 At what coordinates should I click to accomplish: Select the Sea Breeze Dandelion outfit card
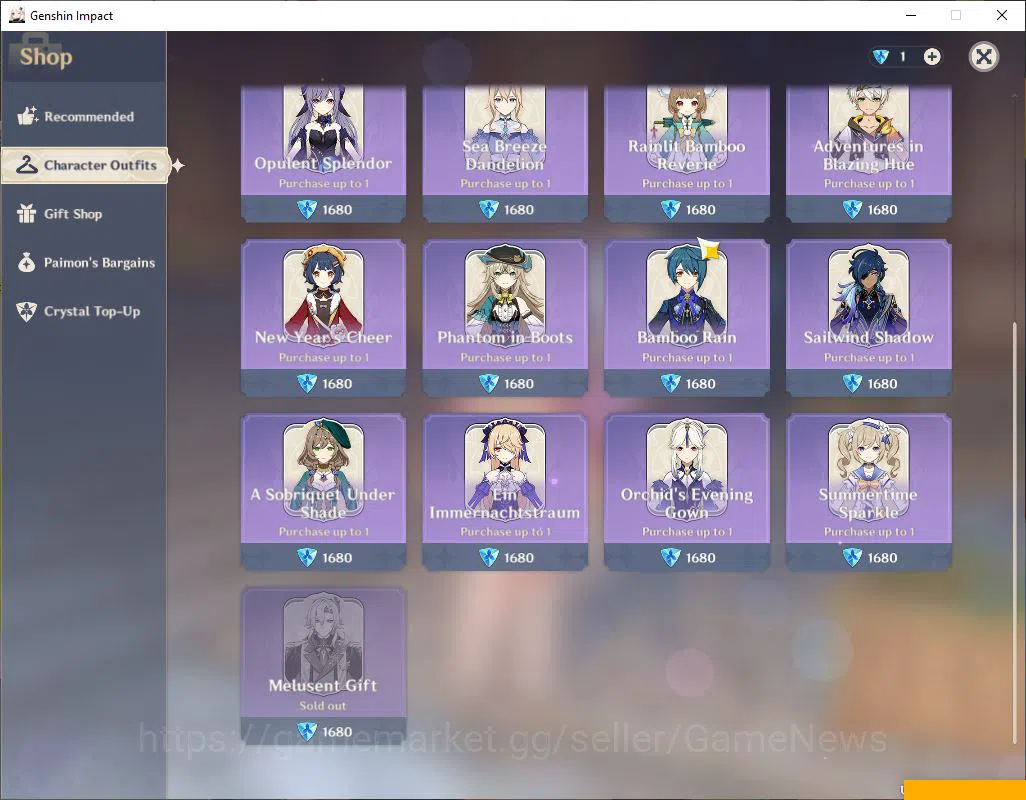[504, 153]
